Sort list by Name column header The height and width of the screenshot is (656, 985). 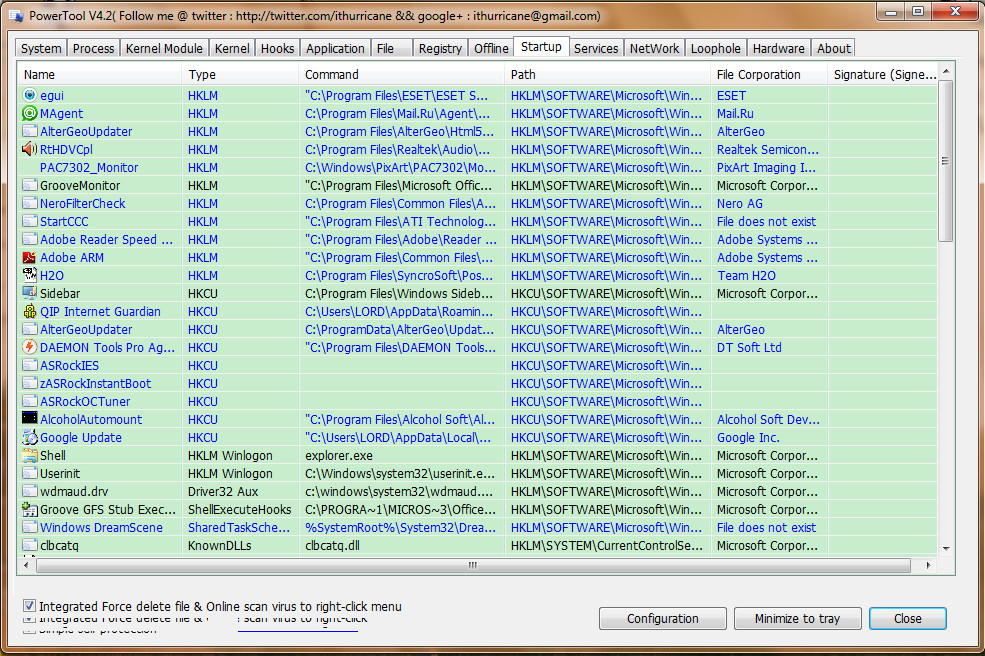click(99, 74)
